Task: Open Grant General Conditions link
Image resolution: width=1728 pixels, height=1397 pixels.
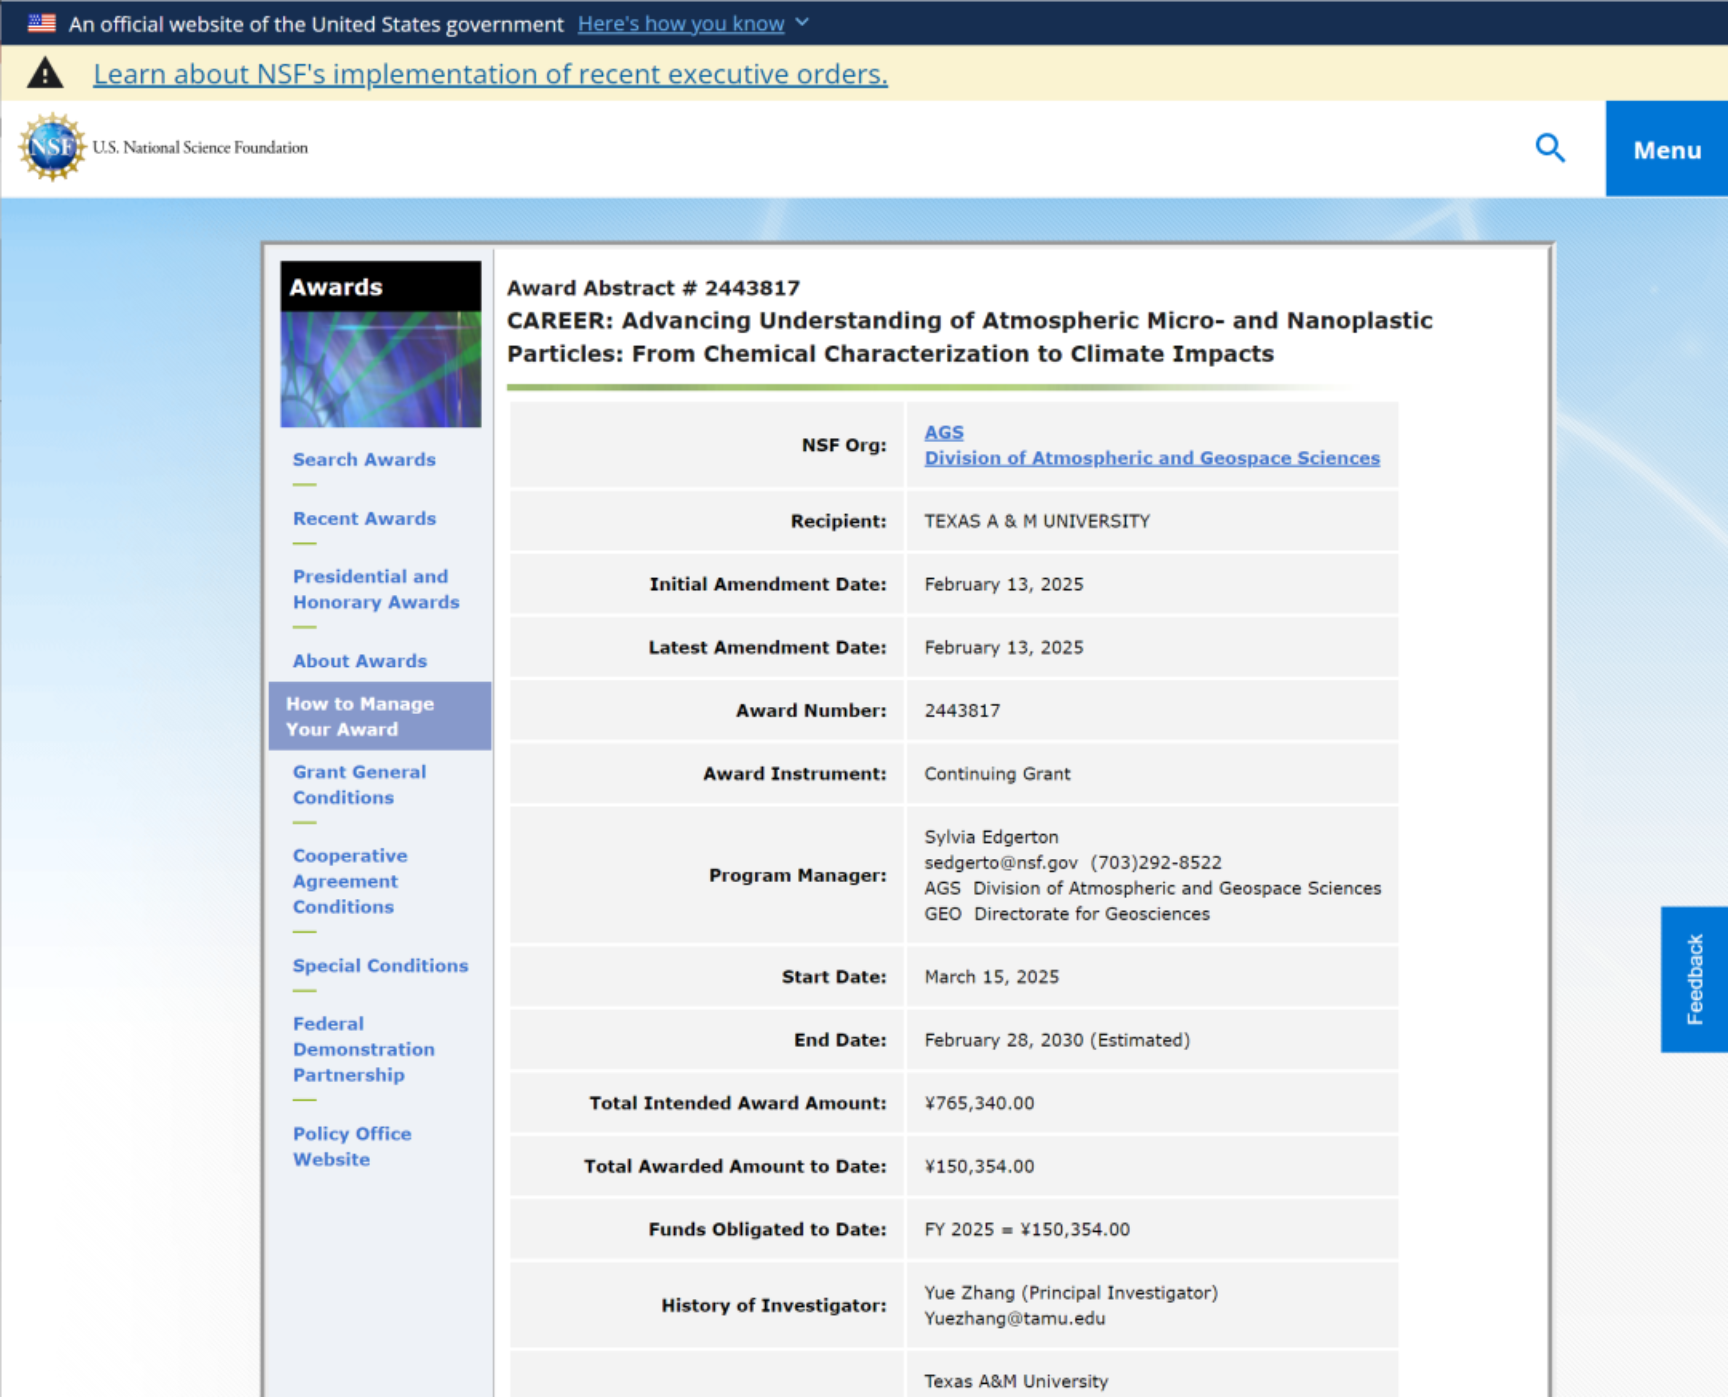Action: click(359, 785)
